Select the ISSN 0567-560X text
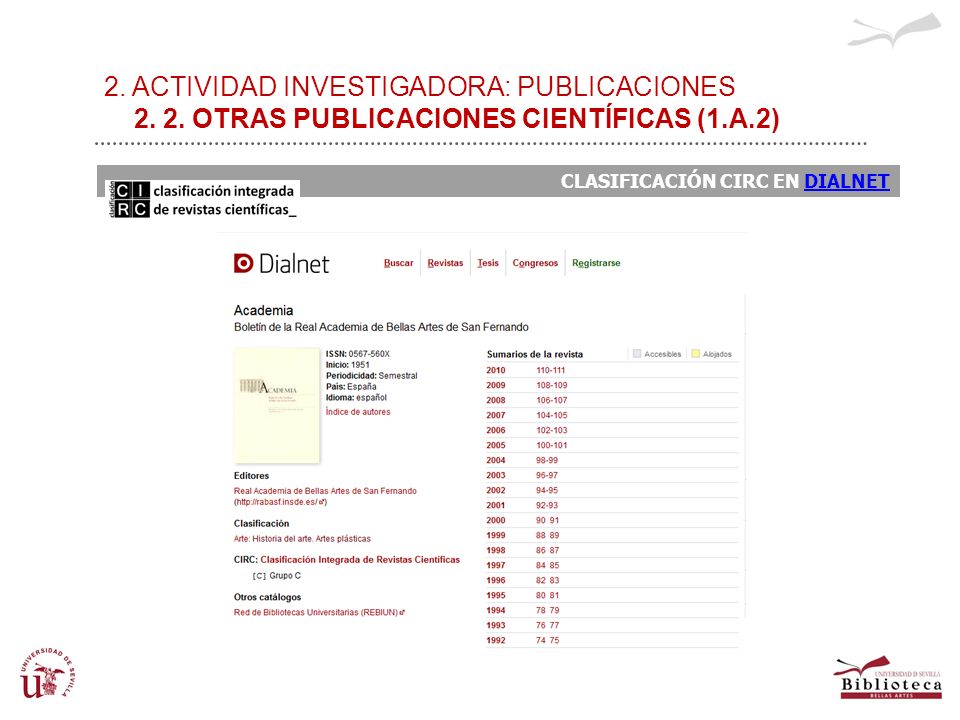Image resolution: width=960 pixels, height=720 pixels. [358, 354]
